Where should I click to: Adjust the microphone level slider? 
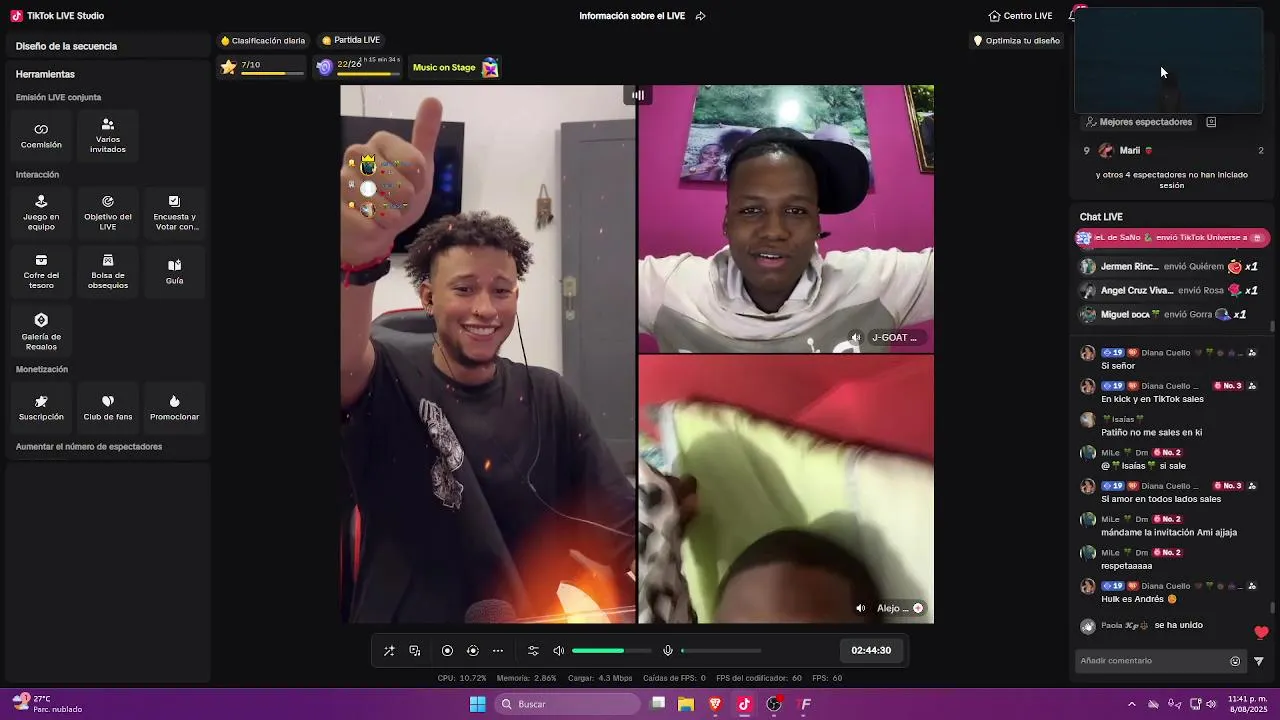(721, 651)
